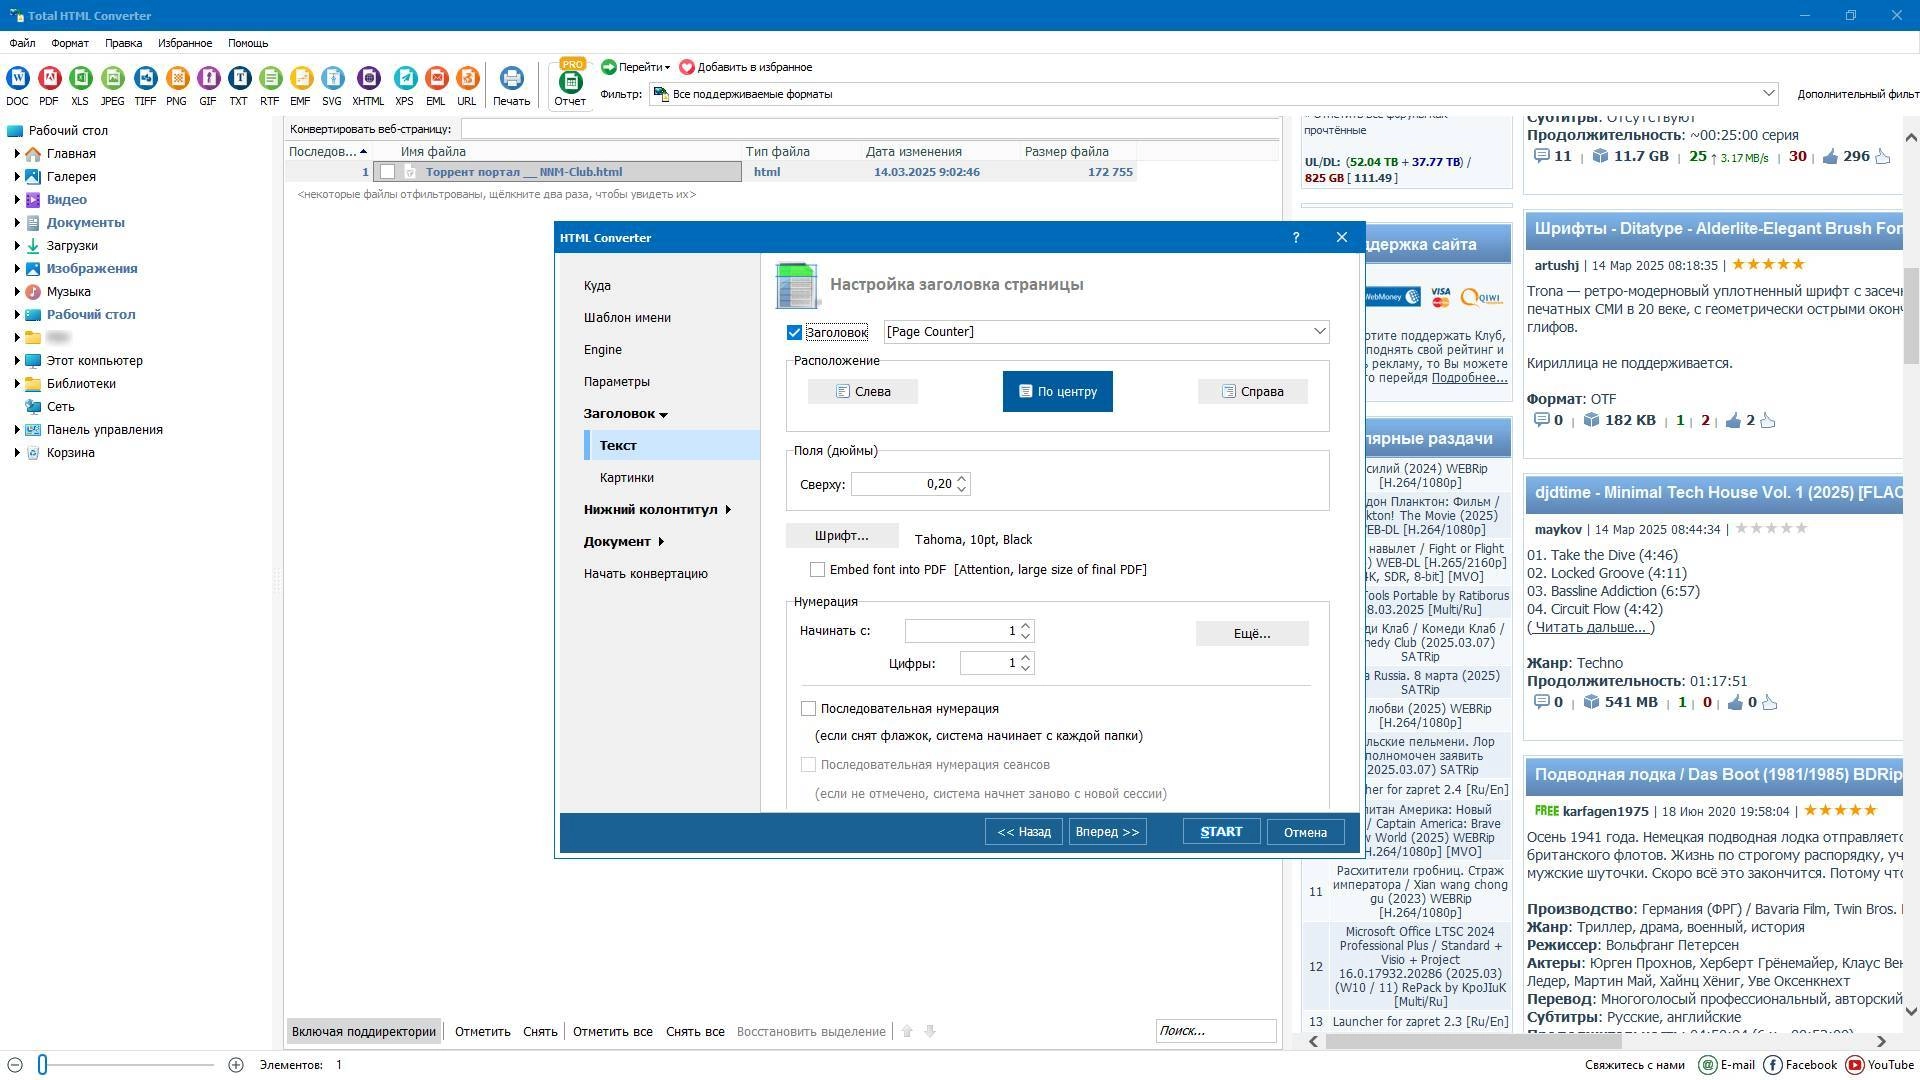Click the dialog help question mark
Screen dimensions: 1920x1080
tap(1296, 238)
